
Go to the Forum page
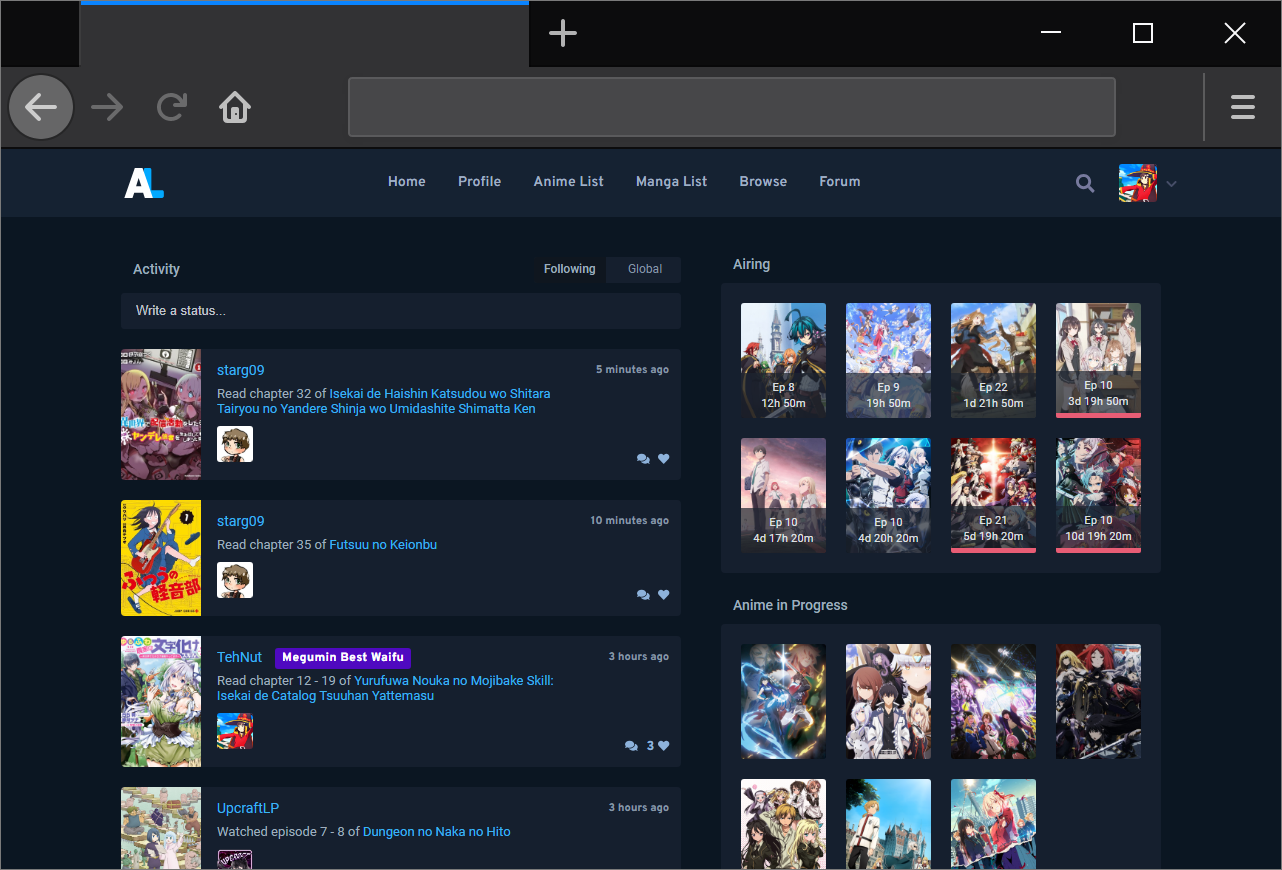(x=839, y=182)
